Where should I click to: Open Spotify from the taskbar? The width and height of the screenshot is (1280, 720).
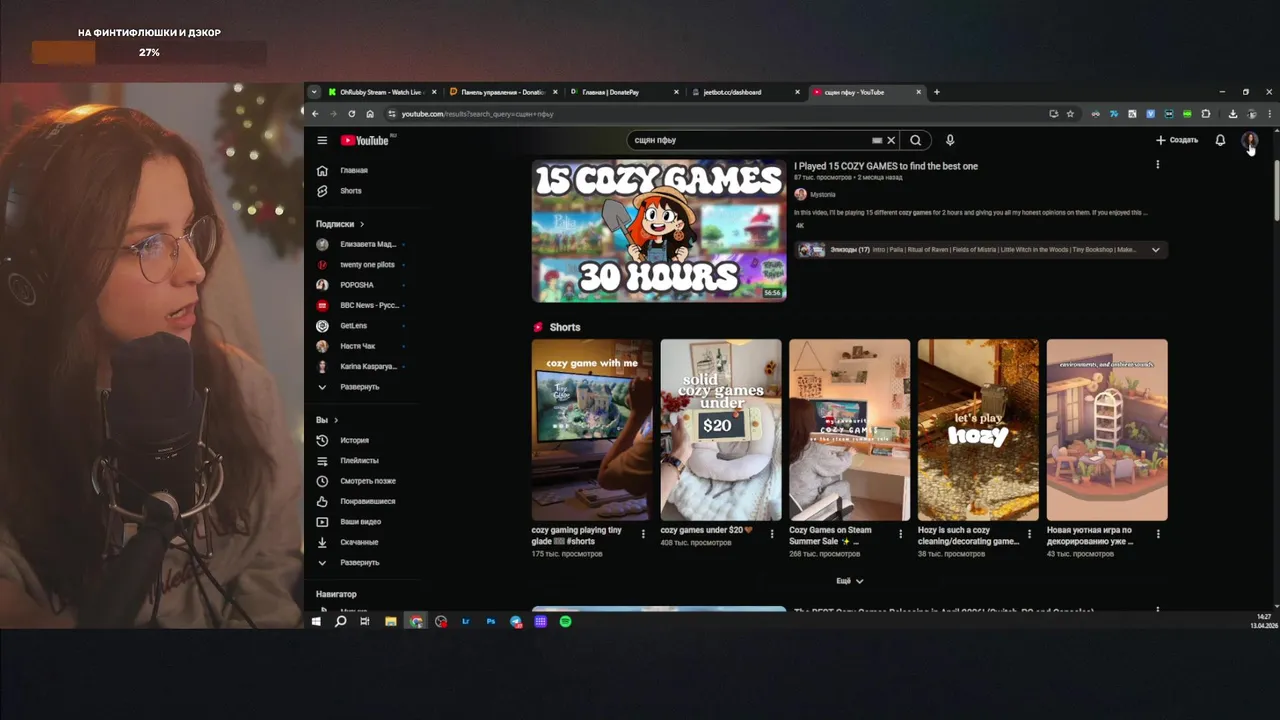pyautogui.click(x=565, y=621)
